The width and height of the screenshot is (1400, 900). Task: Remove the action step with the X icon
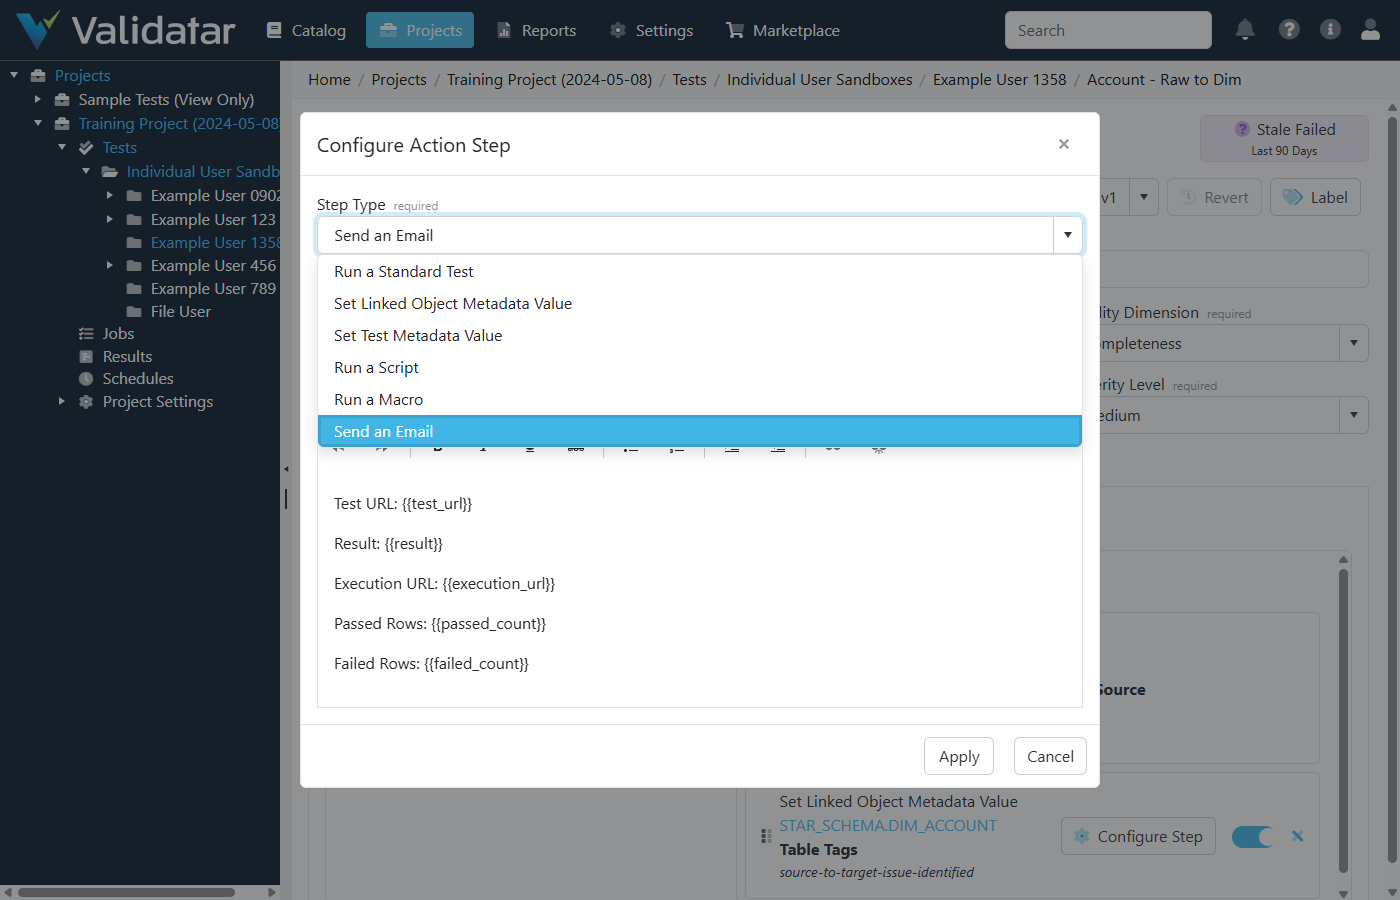pyautogui.click(x=1297, y=836)
